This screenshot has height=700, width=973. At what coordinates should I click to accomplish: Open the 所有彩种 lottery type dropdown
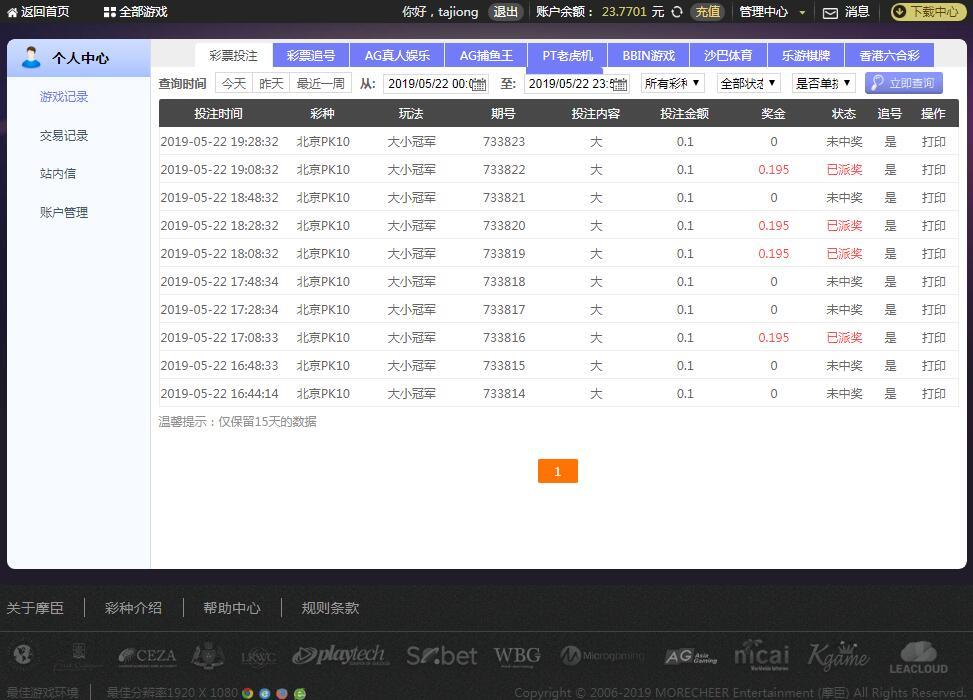click(x=673, y=83)
